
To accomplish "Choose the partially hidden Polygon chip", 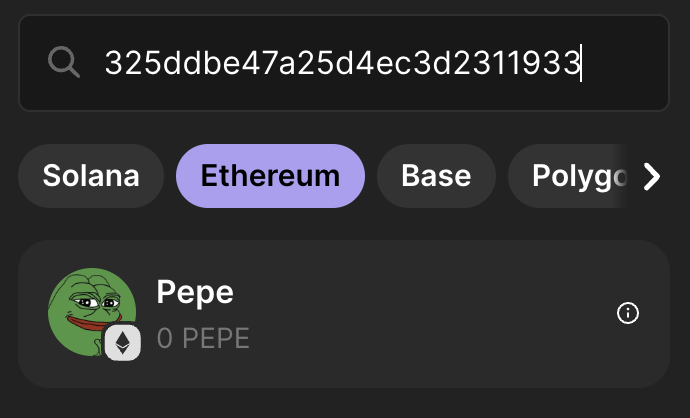I will [x=568, y=176].
